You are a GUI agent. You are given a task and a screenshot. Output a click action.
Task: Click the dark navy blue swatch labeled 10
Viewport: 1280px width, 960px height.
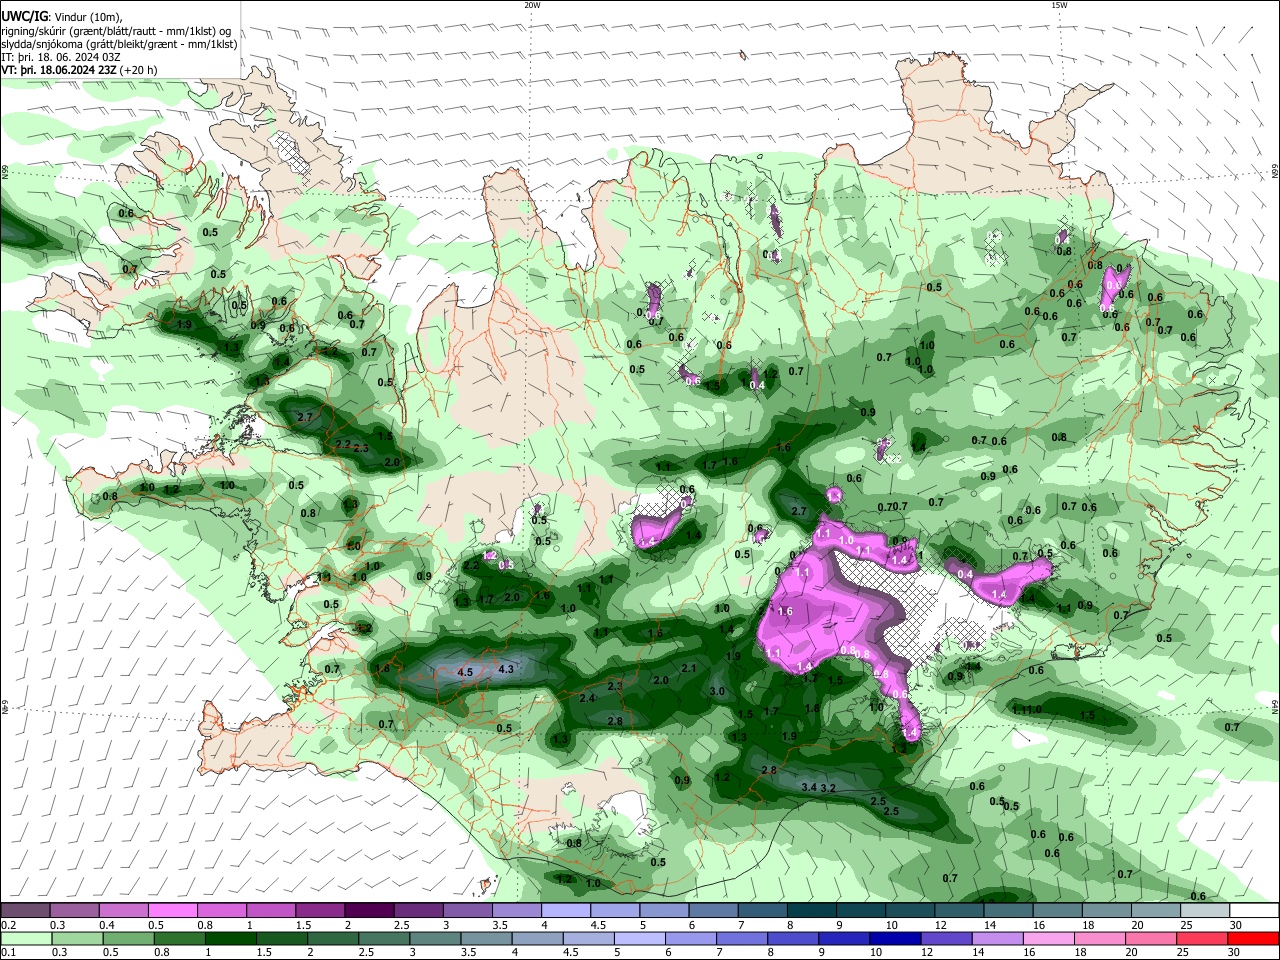(x=896, y=938)
